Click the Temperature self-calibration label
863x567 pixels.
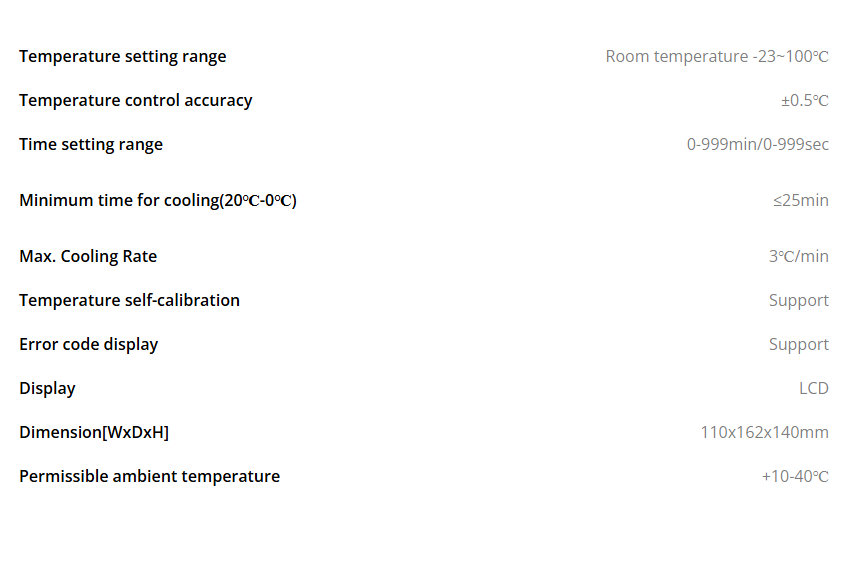click(129, 301)
